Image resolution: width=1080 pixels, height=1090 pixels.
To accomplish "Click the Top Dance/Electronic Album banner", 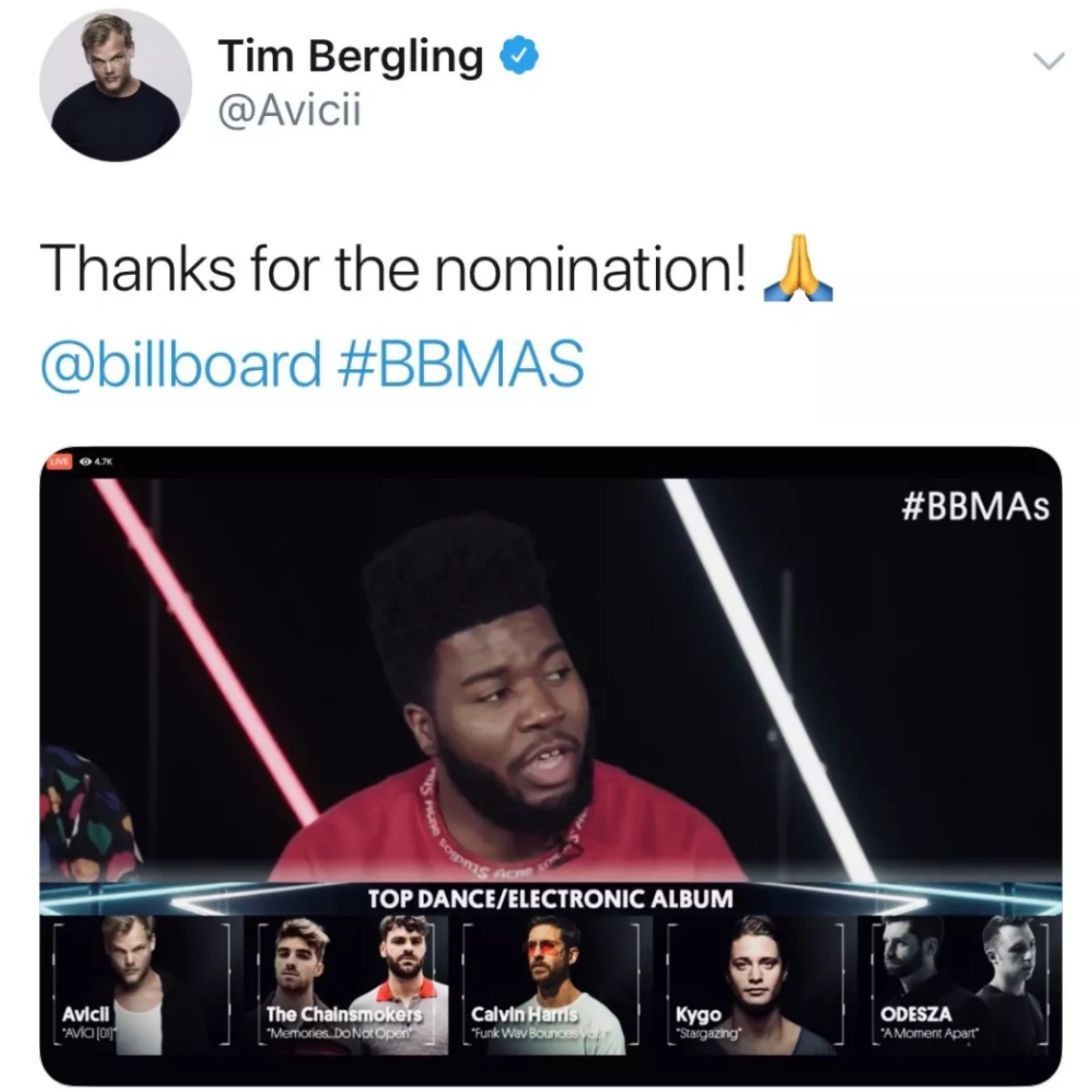I will coord(550,899).
